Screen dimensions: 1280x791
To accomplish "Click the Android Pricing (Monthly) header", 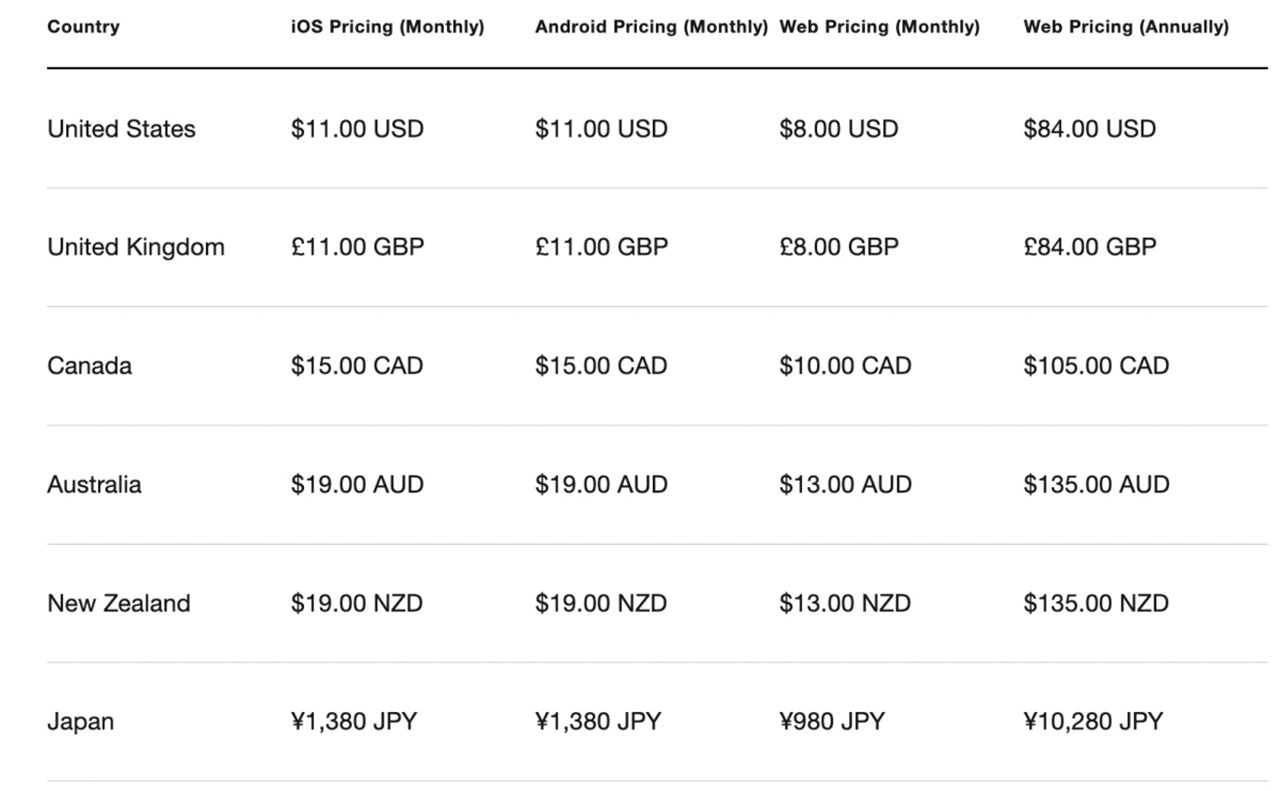I will [651, 27].
